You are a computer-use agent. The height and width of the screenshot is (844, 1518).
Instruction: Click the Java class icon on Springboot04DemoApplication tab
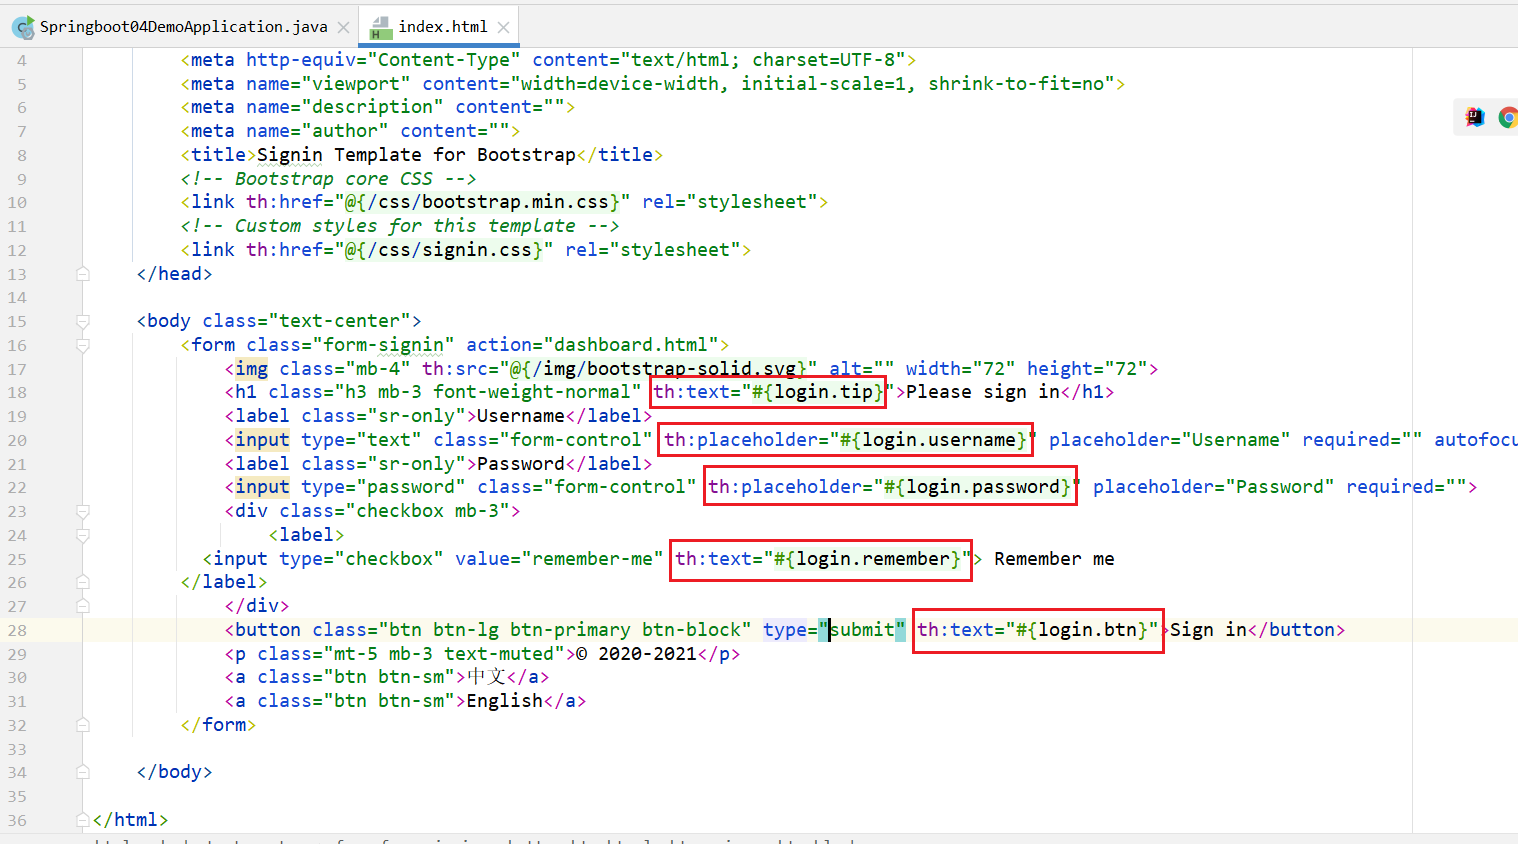tap(22, 27)
